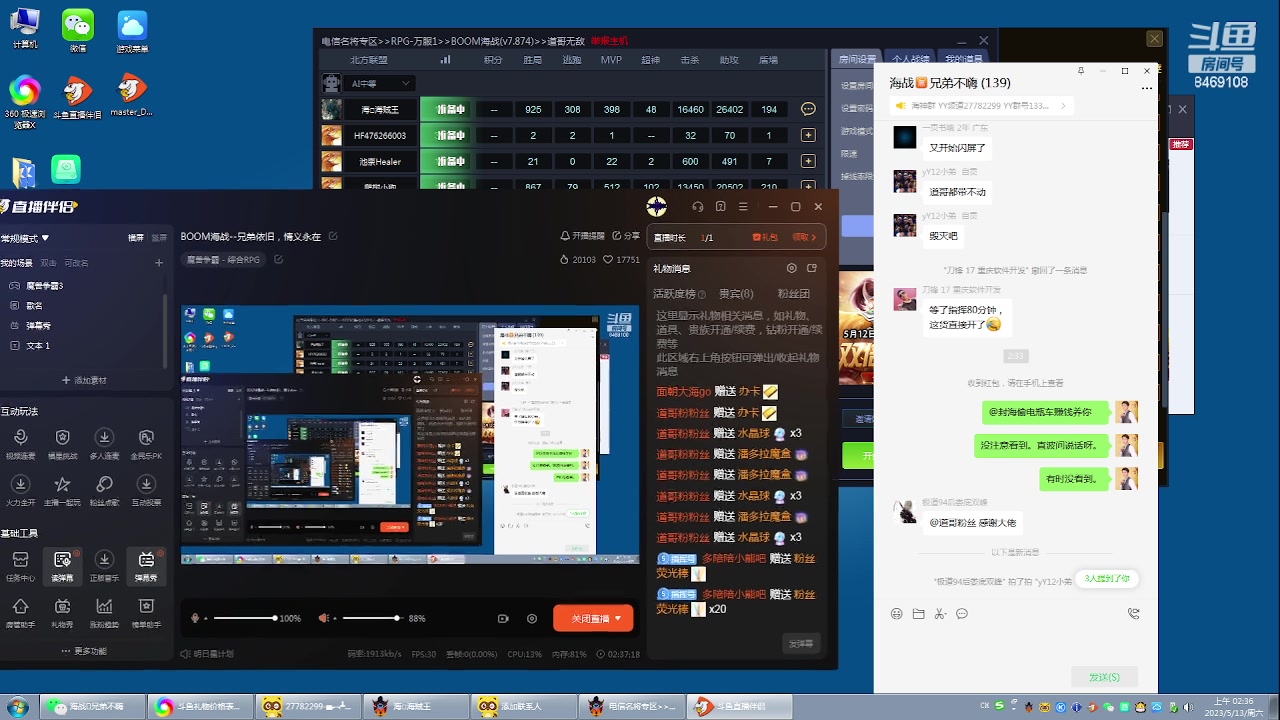Expand 更多功能 more functions
Viewport: 1280px width, 720px height.
[x=84, y=651]
